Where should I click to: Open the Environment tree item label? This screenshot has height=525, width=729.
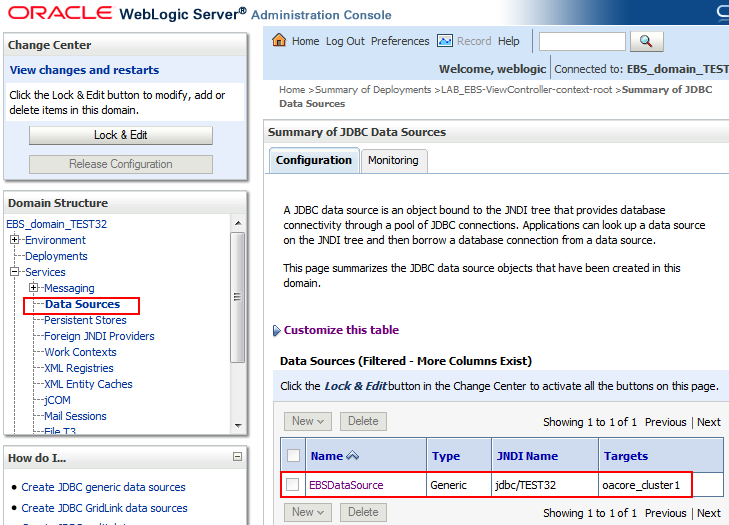(x=55, y=240)
